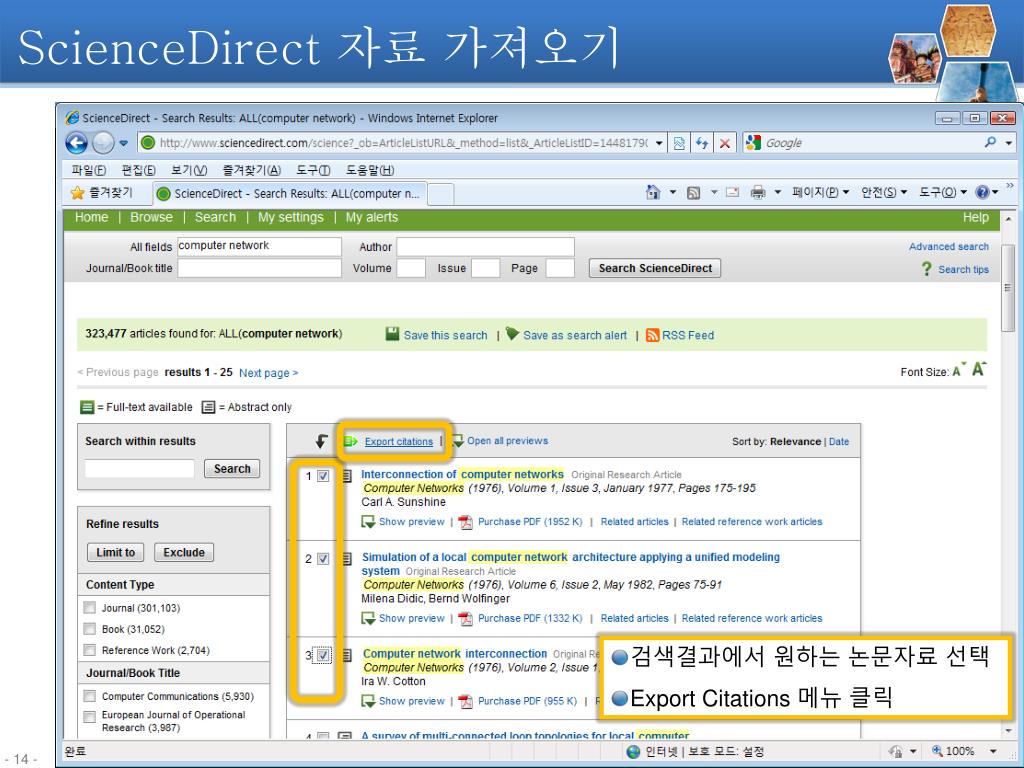The width and height of the screenshot is (1024, 768).
Task: Click the Save this search disk icon
Action: click(392, 334)
